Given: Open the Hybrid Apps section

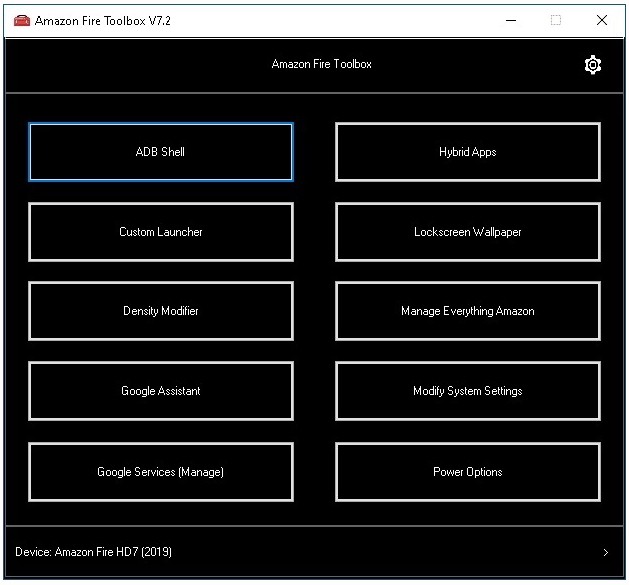Looking at the screenshot, I should 467,152.
